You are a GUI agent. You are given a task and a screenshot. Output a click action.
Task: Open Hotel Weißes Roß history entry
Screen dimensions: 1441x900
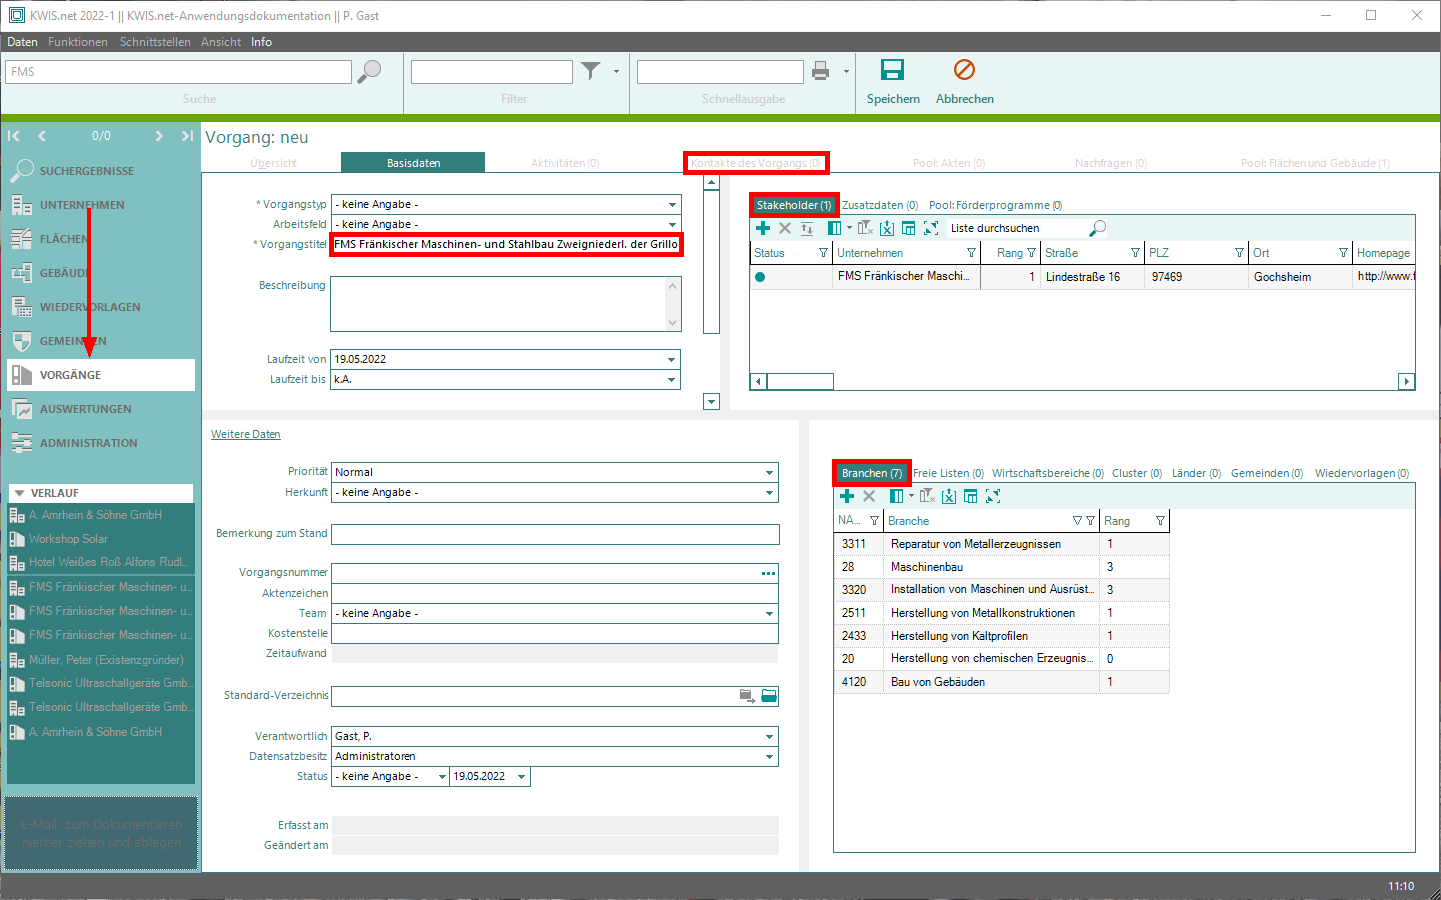[x=101, y=562]
